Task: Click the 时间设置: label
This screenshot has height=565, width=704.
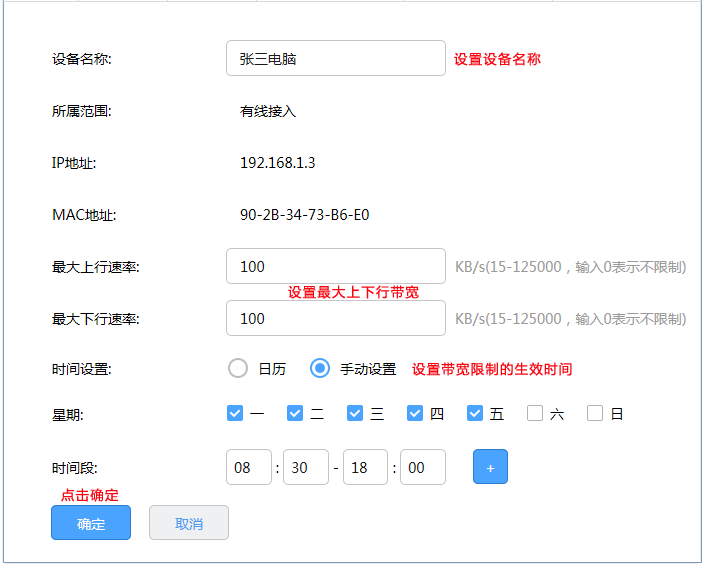Action: click(82, 369)
